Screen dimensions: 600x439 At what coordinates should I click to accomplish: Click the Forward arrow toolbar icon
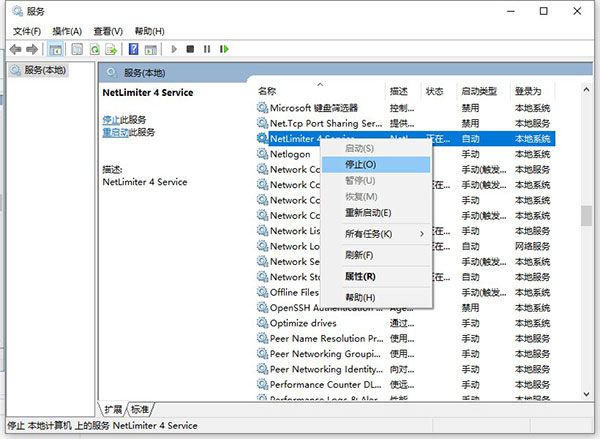(x=32, y=48)
